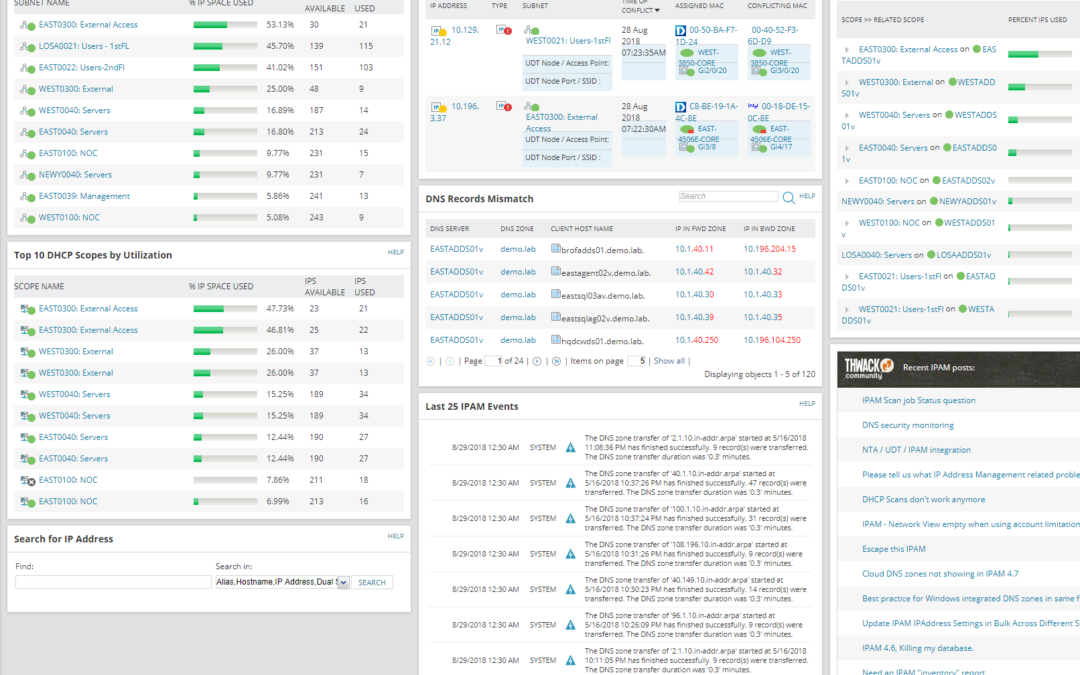Click the DNS Records Mismatch search magnifier icon
The image size is (1080, 675).
click(788, 198)
